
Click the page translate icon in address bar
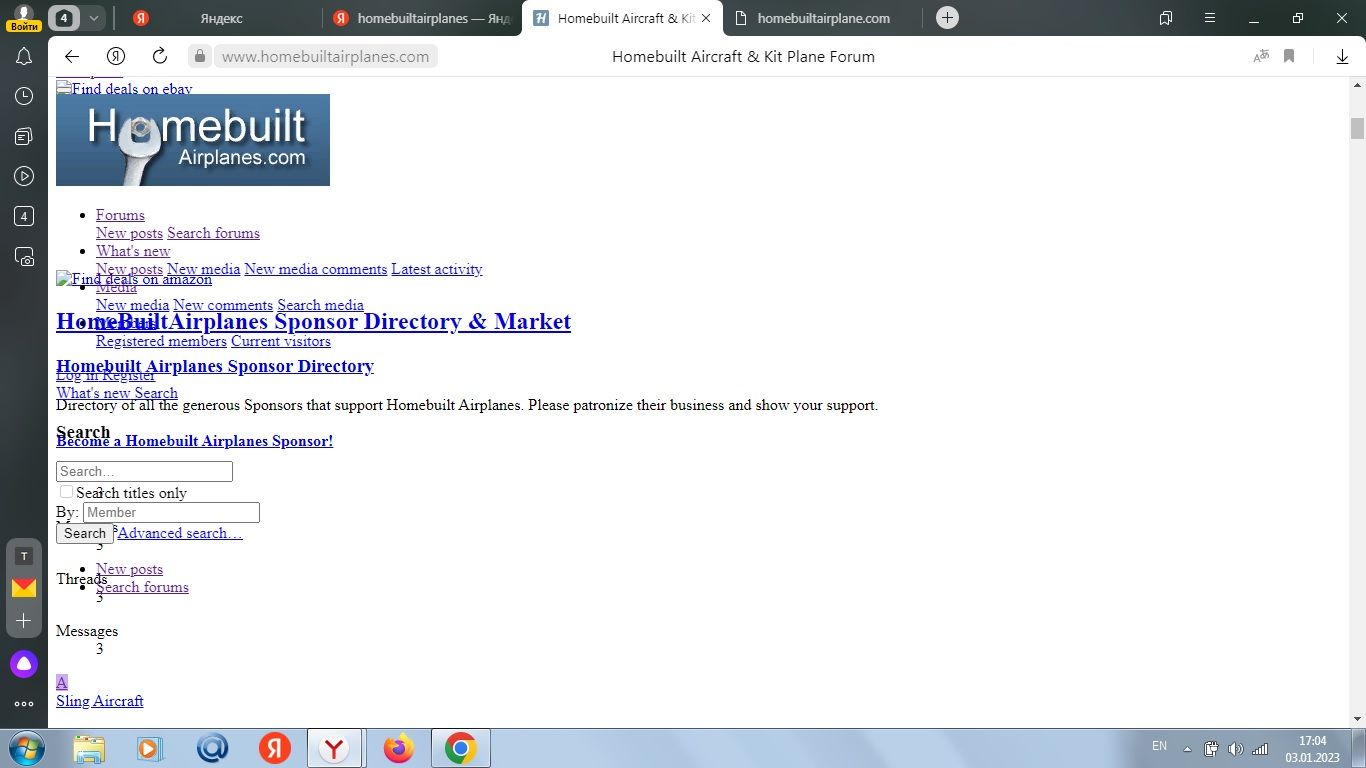[x=1261, y=57]
